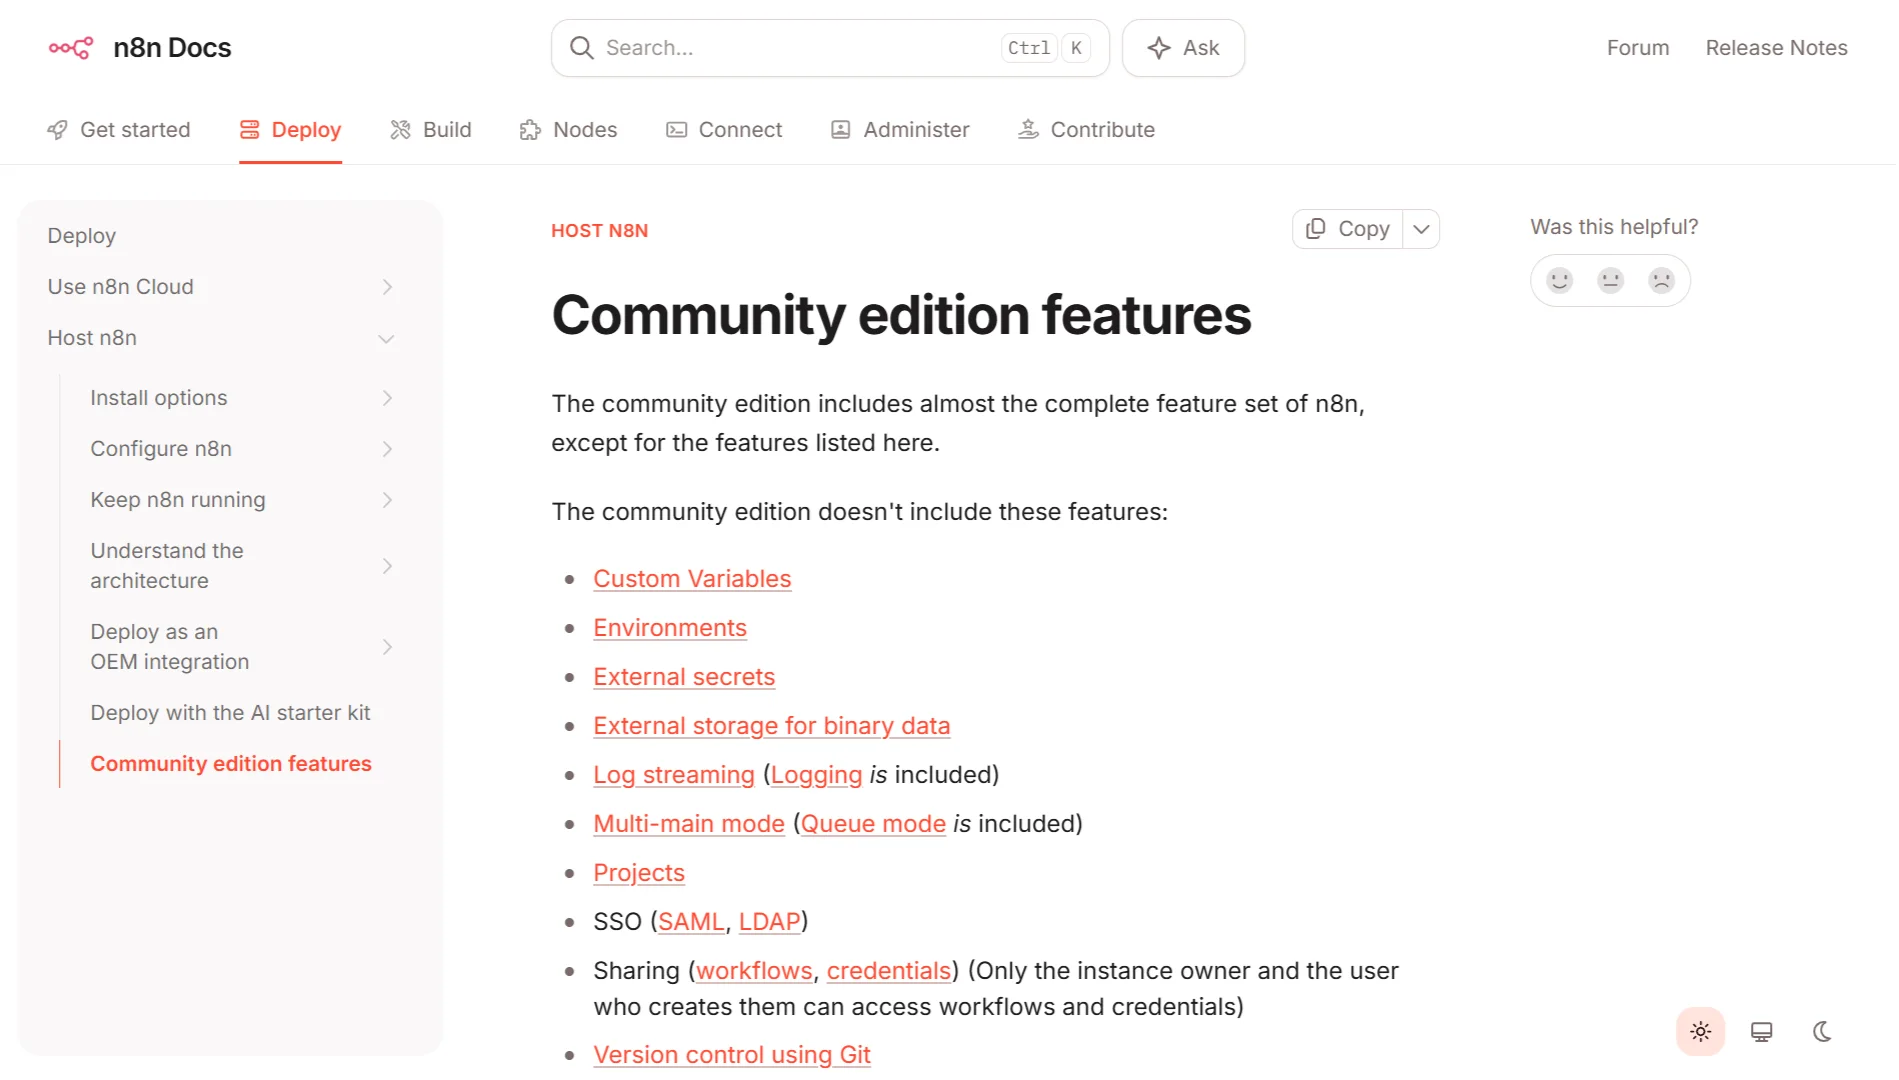
Task: Open the SAML link
Action: tap(691, 922)
